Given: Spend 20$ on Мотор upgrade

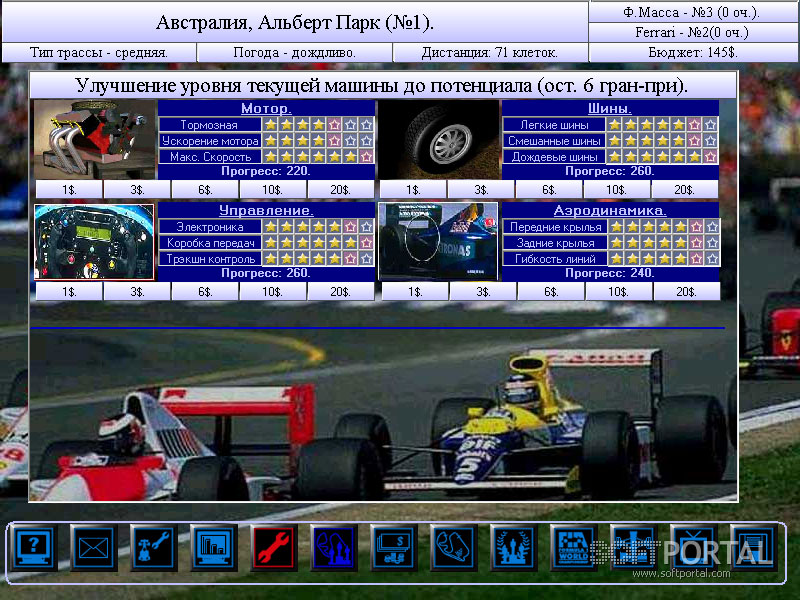Looking at the screenshot, I should (x=341, y=190).
